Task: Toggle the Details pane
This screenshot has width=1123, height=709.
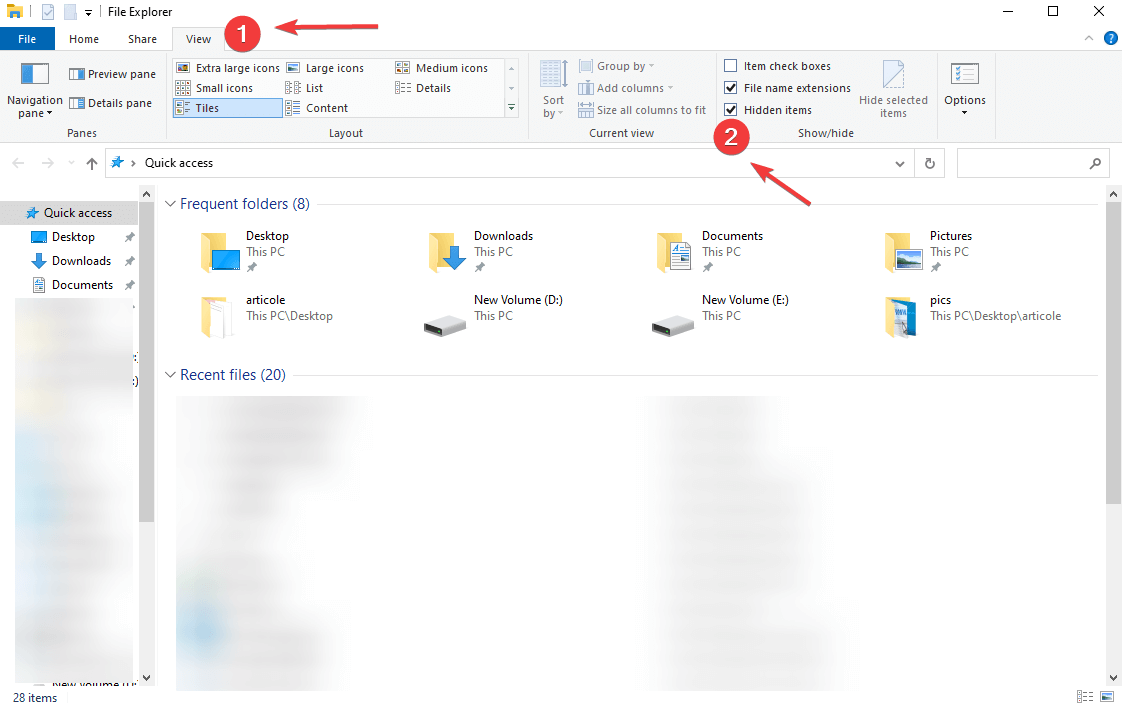Action: click(x=110, y=103)
